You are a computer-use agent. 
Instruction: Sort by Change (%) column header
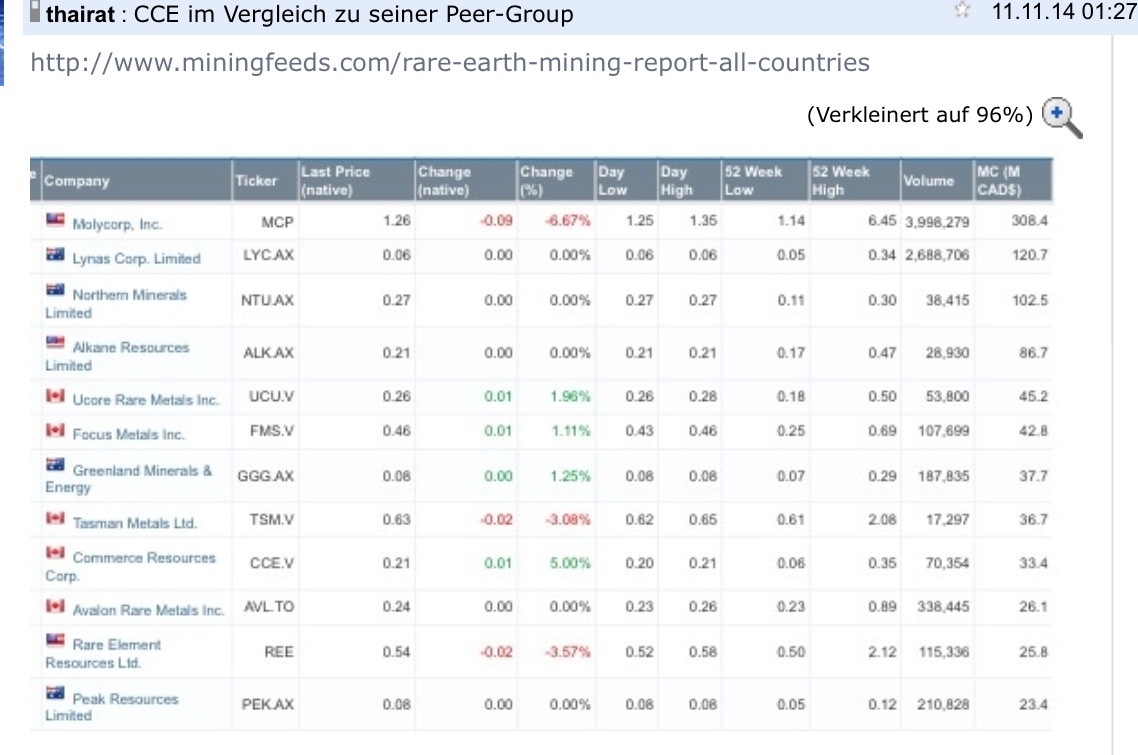click(545, 180)
